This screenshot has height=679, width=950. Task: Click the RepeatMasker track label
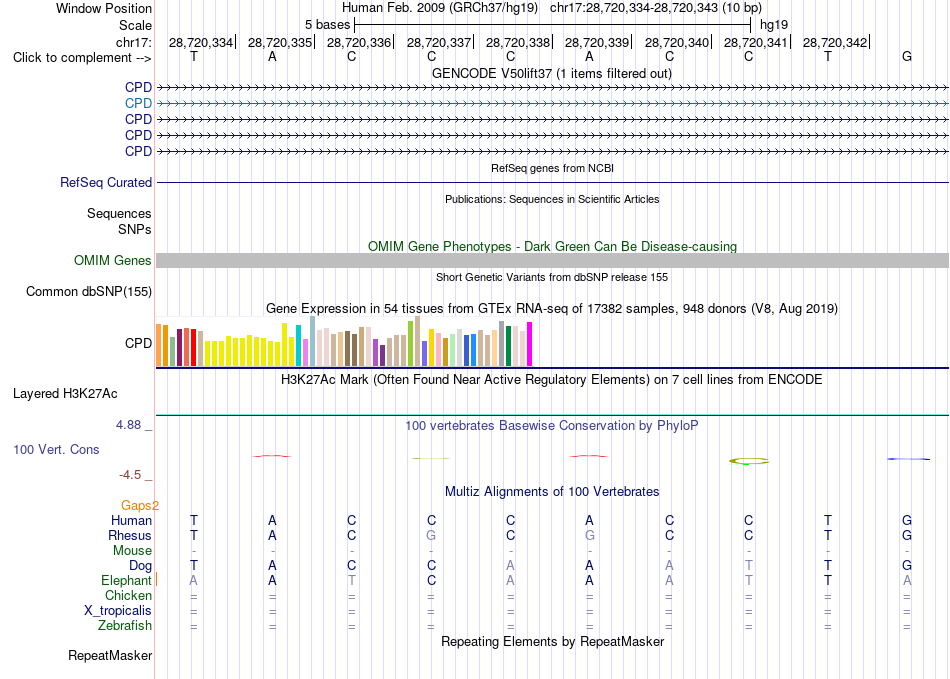point(110,655)
